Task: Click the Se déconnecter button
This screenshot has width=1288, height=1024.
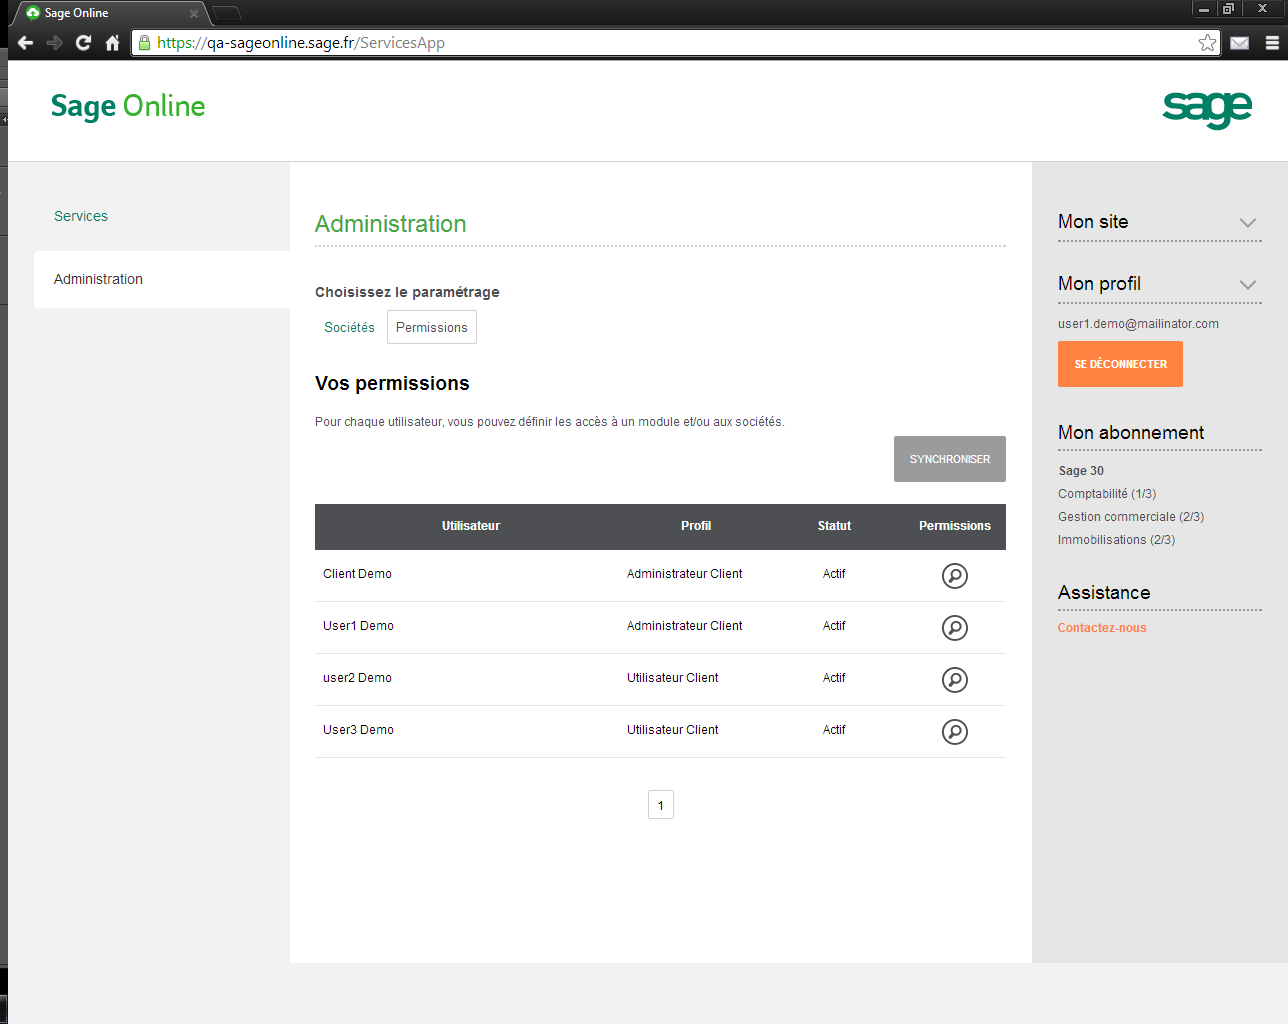Action: 1120,364
